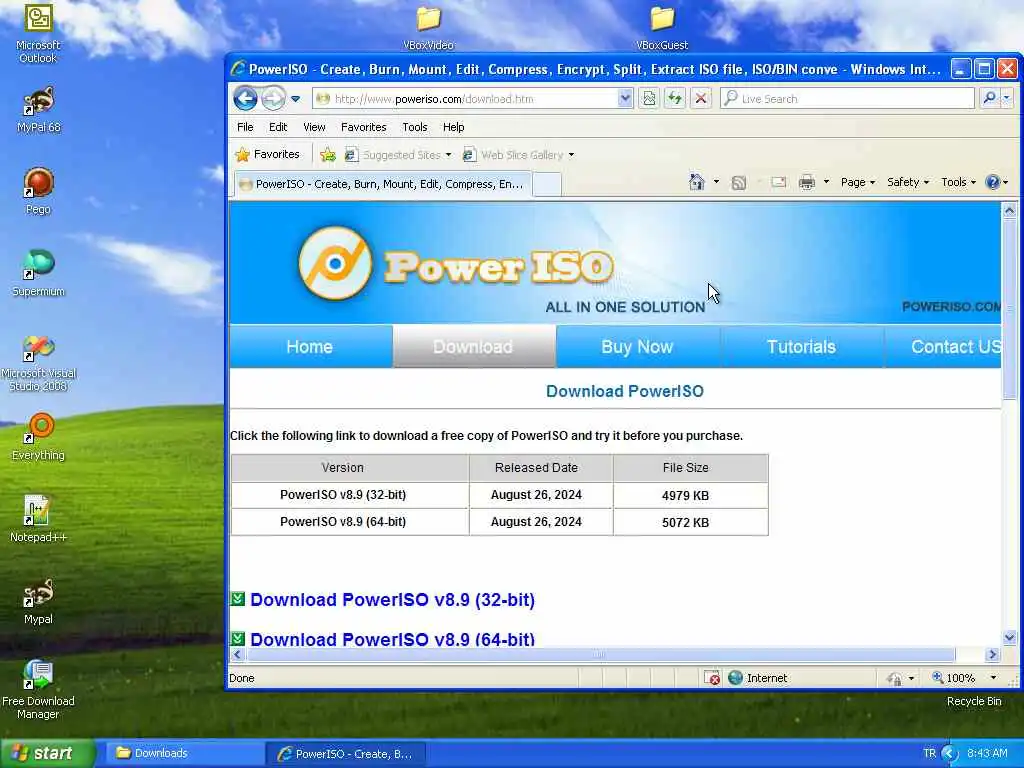The image size is (1024, 768).
Task: Open the Tools menu in menu bar
Action: coord(415,127)
